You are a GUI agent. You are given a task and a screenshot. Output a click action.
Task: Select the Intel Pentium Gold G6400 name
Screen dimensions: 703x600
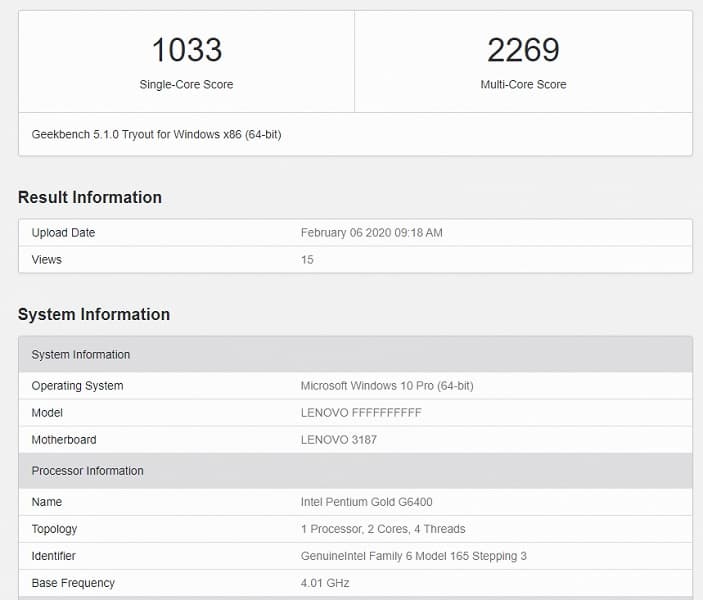[366, 502]
